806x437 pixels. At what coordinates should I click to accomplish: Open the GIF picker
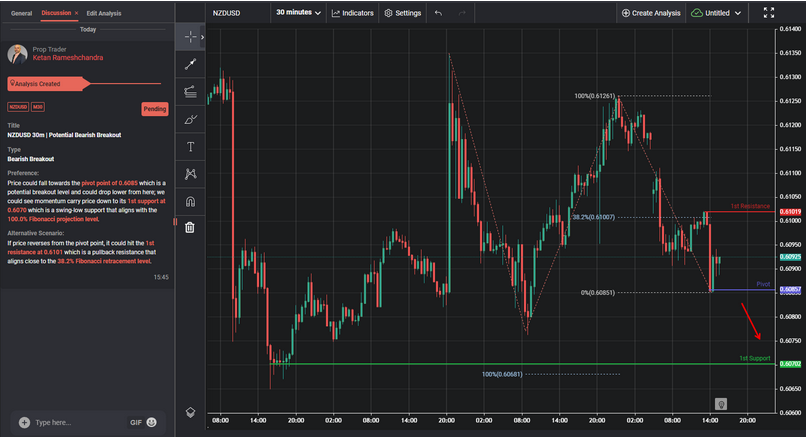[136, 422]
